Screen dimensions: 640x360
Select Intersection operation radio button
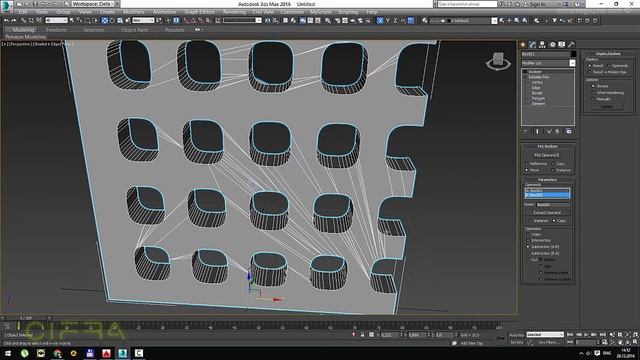coord(528,240)
